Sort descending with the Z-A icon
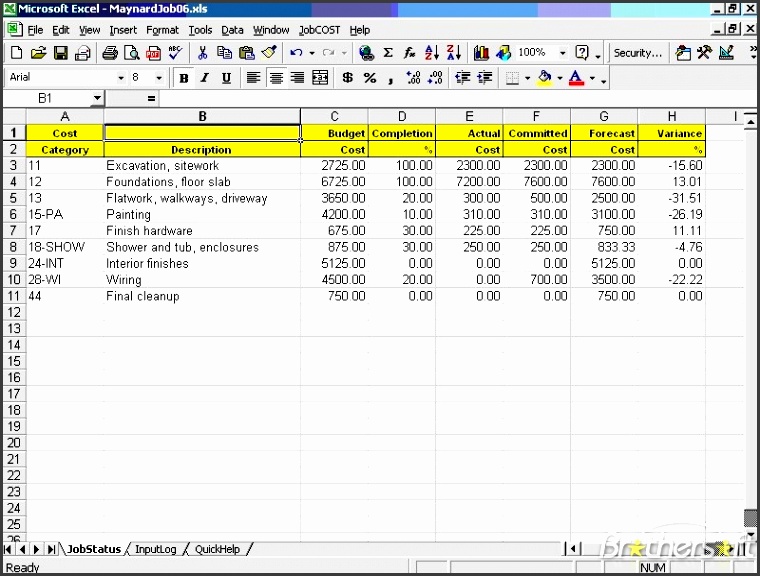The image size is (760, 576). tap(454, 53)
